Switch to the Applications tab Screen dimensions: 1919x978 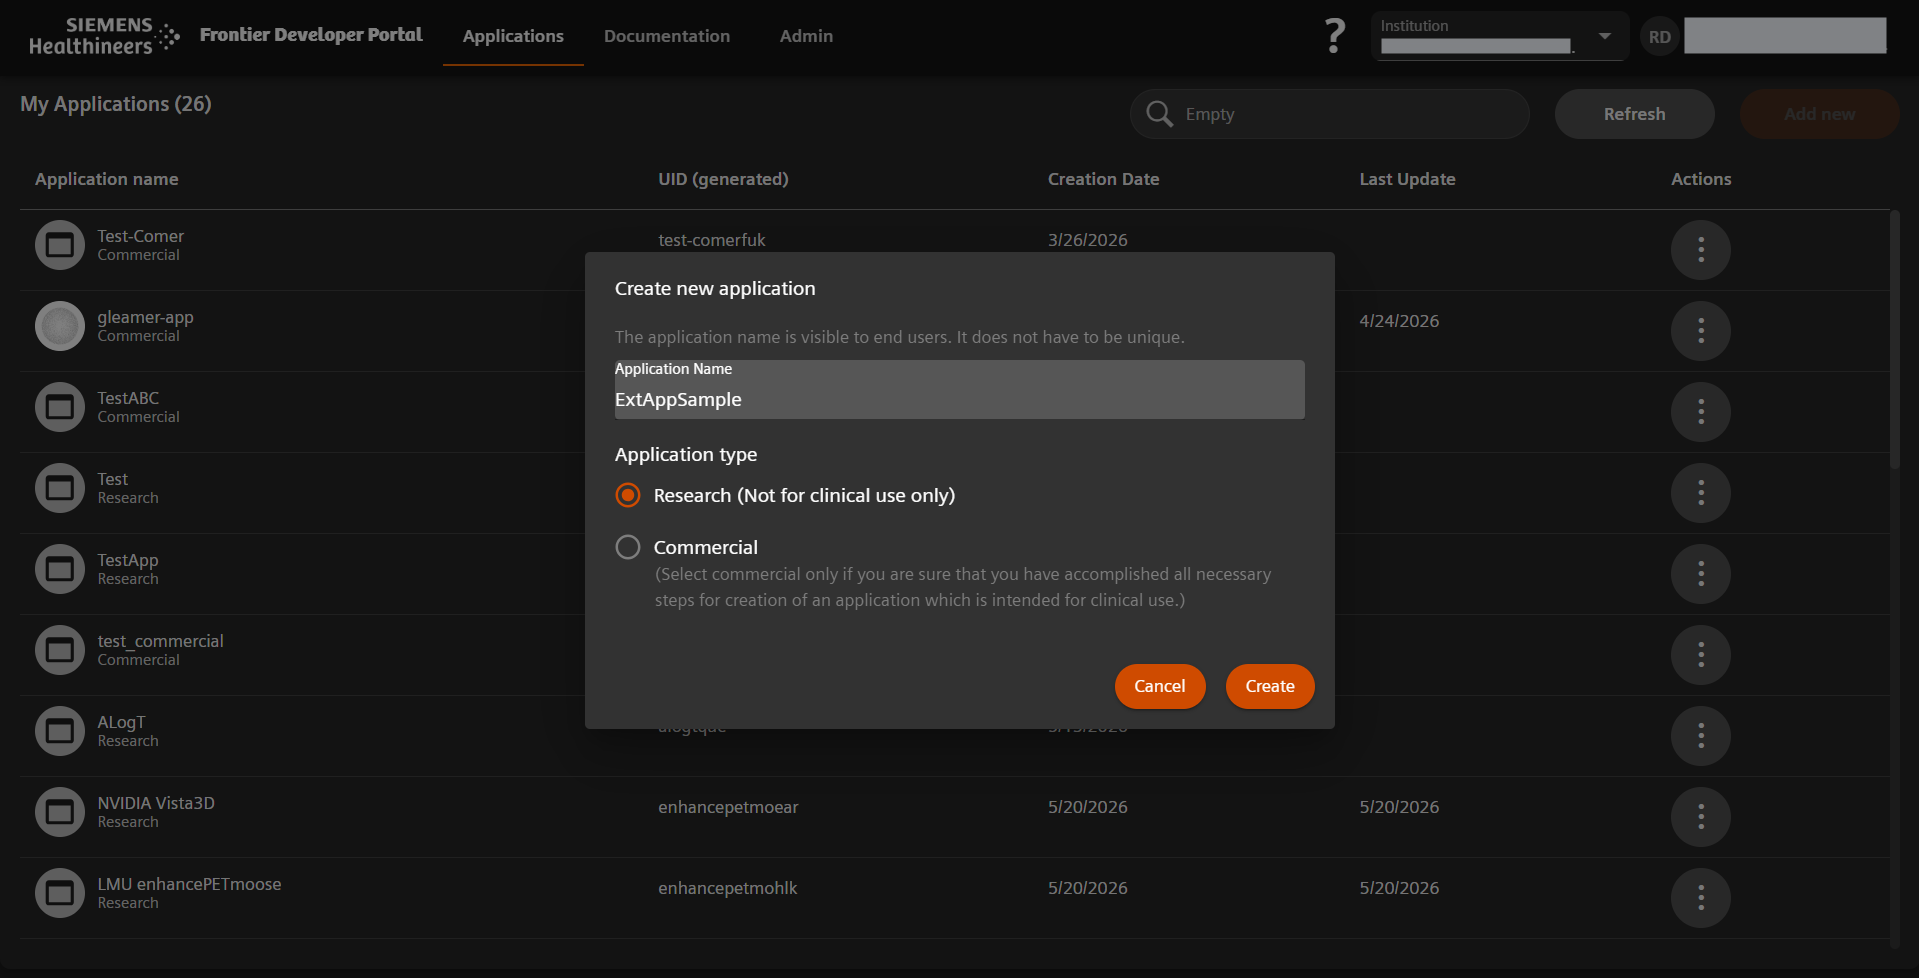click(x=513, y=36)
